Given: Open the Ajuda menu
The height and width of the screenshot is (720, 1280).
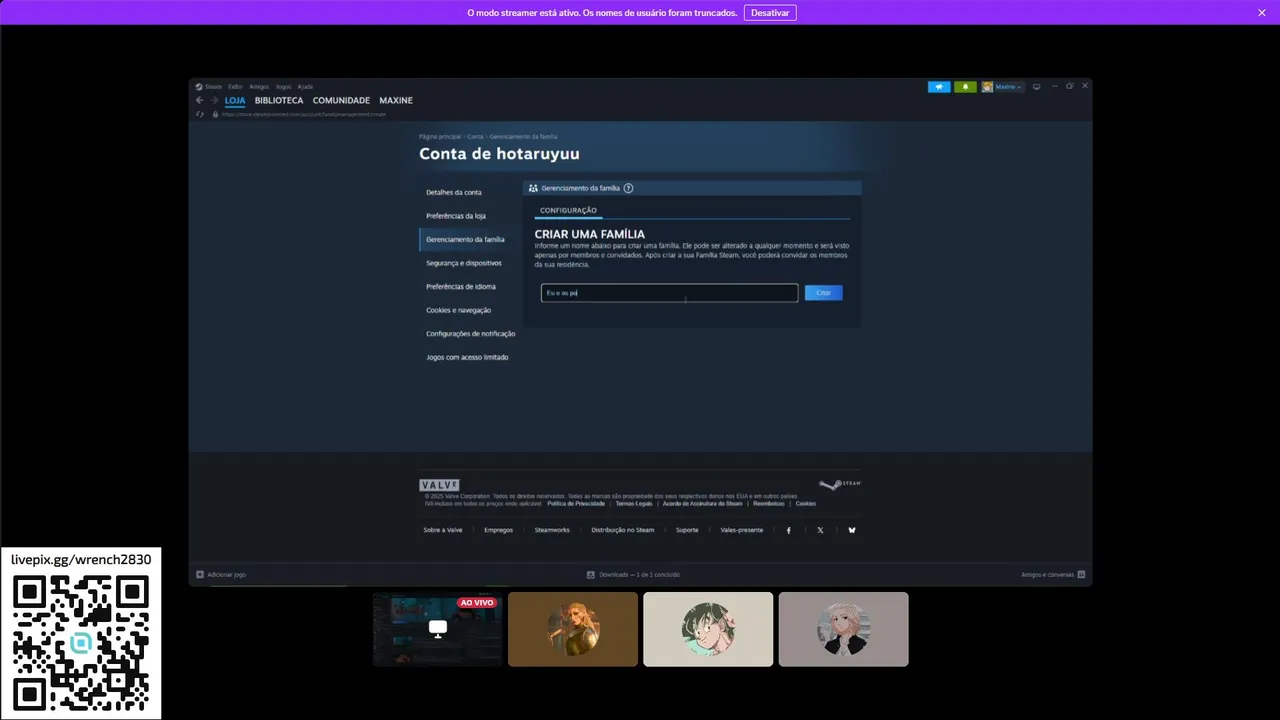Looking at the screenshot, I should pyautogui.click(x=305, y=87).
